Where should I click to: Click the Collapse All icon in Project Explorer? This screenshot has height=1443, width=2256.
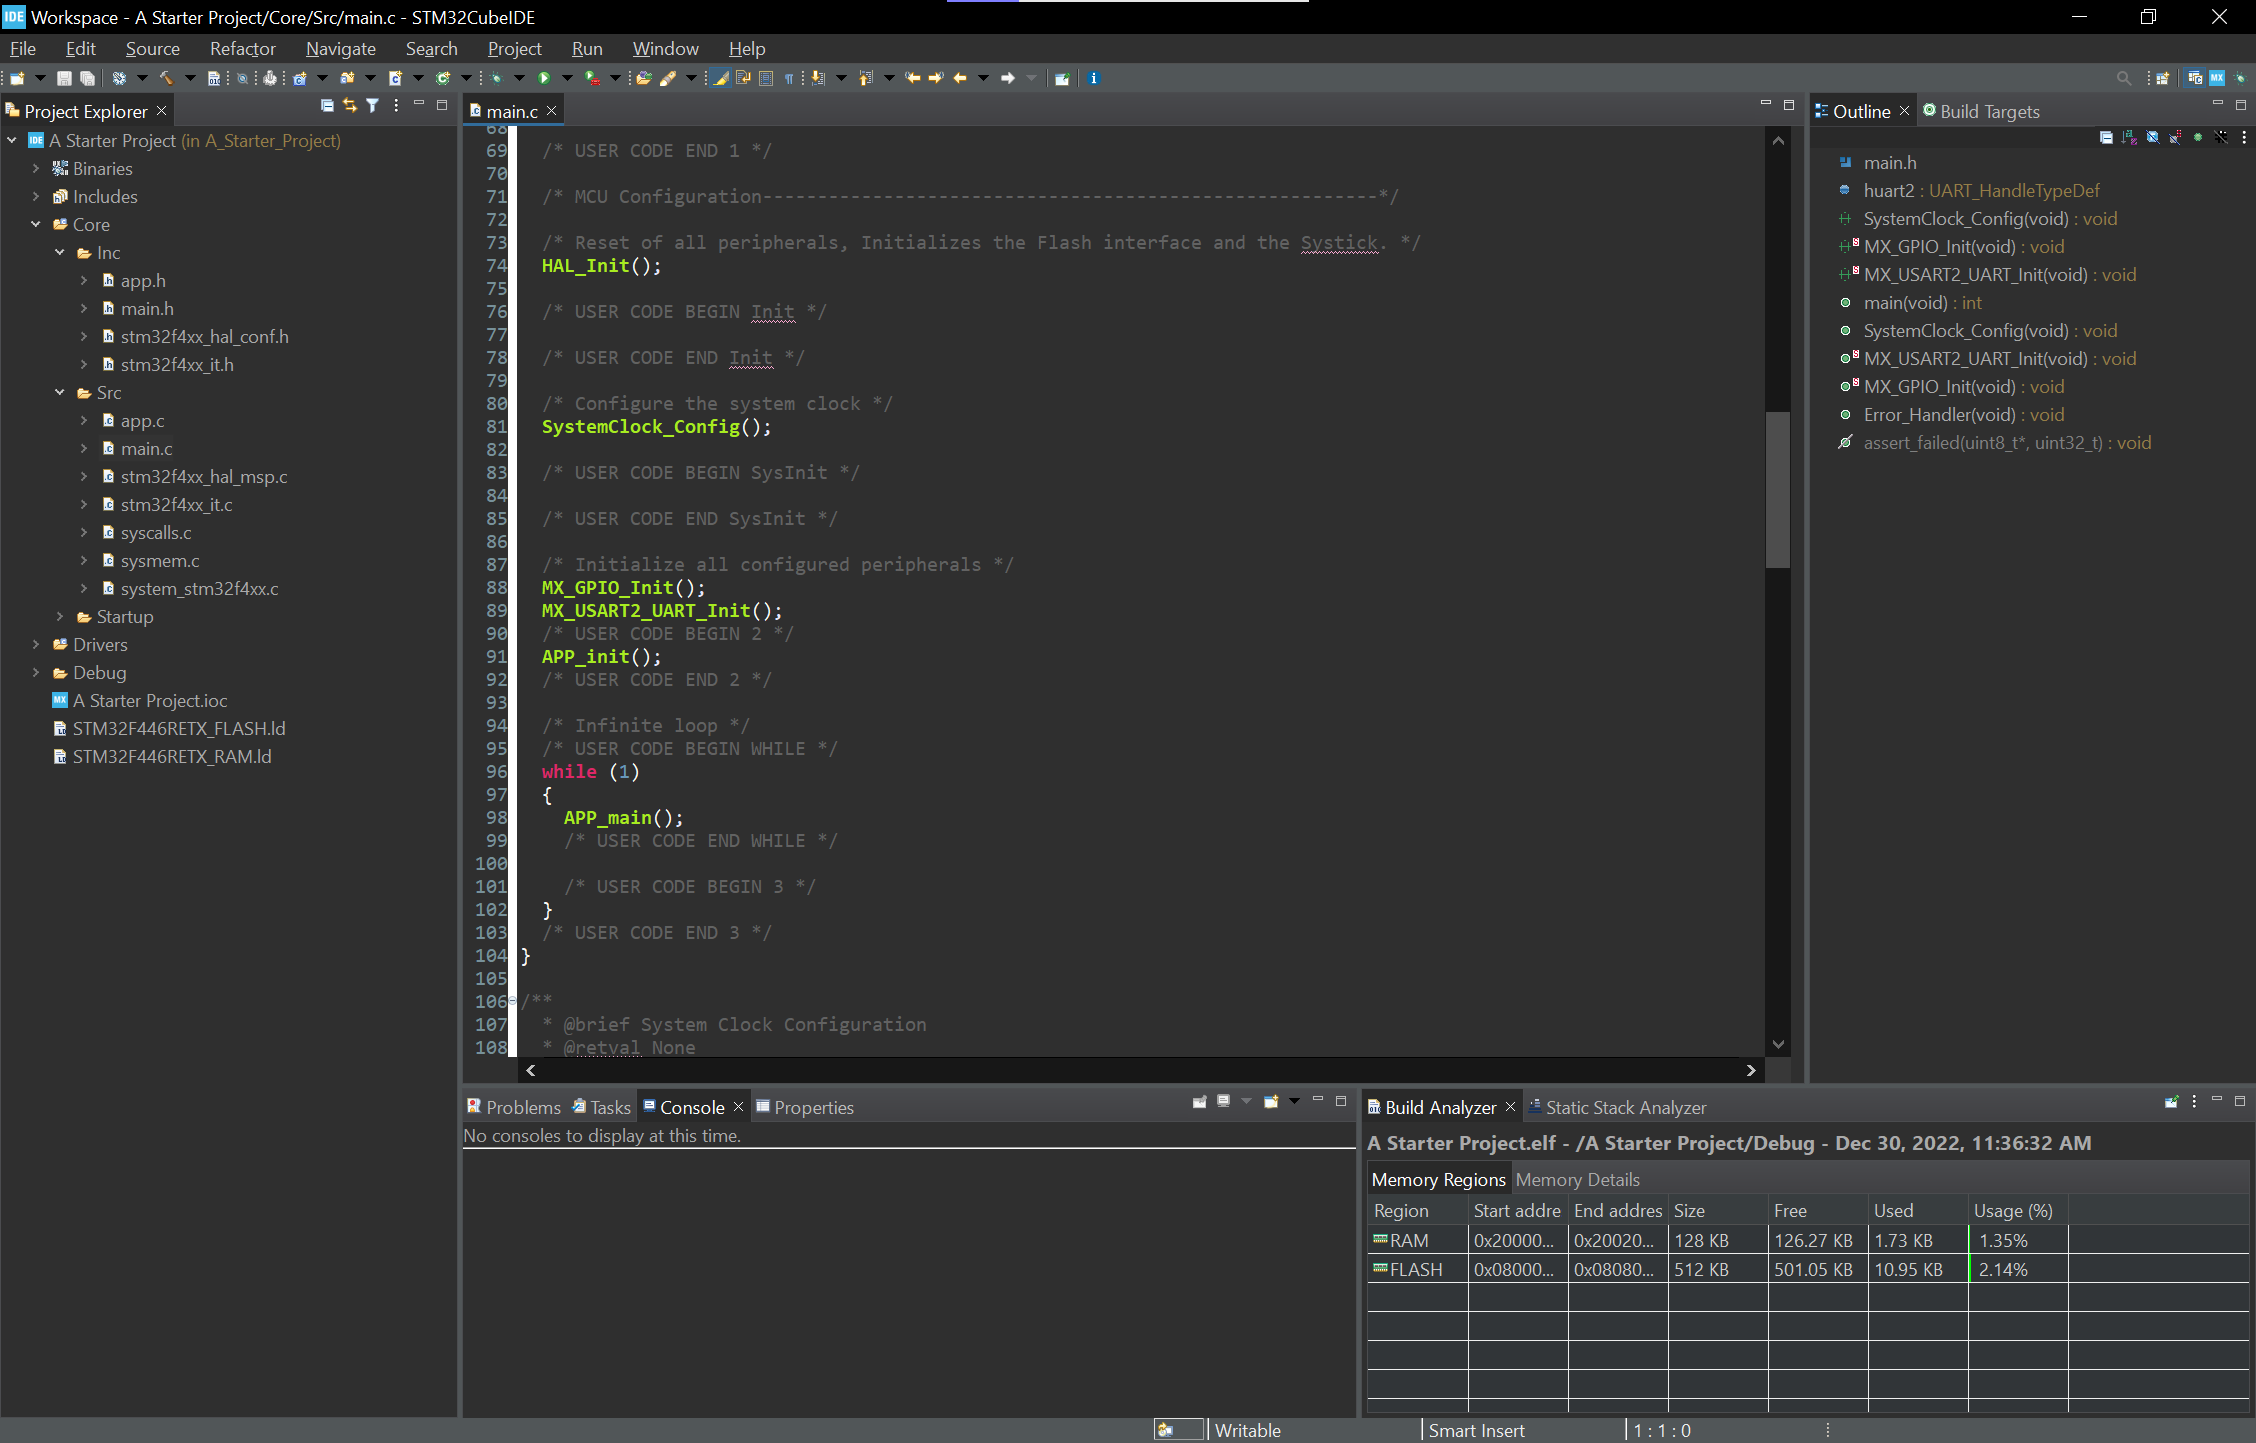point(327,106)
